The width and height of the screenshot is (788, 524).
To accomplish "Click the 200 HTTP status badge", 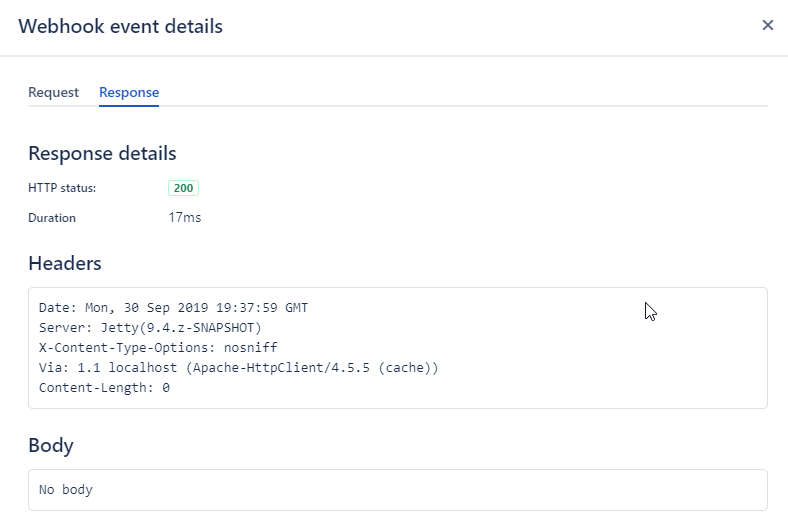I will [x=184, y=188].
